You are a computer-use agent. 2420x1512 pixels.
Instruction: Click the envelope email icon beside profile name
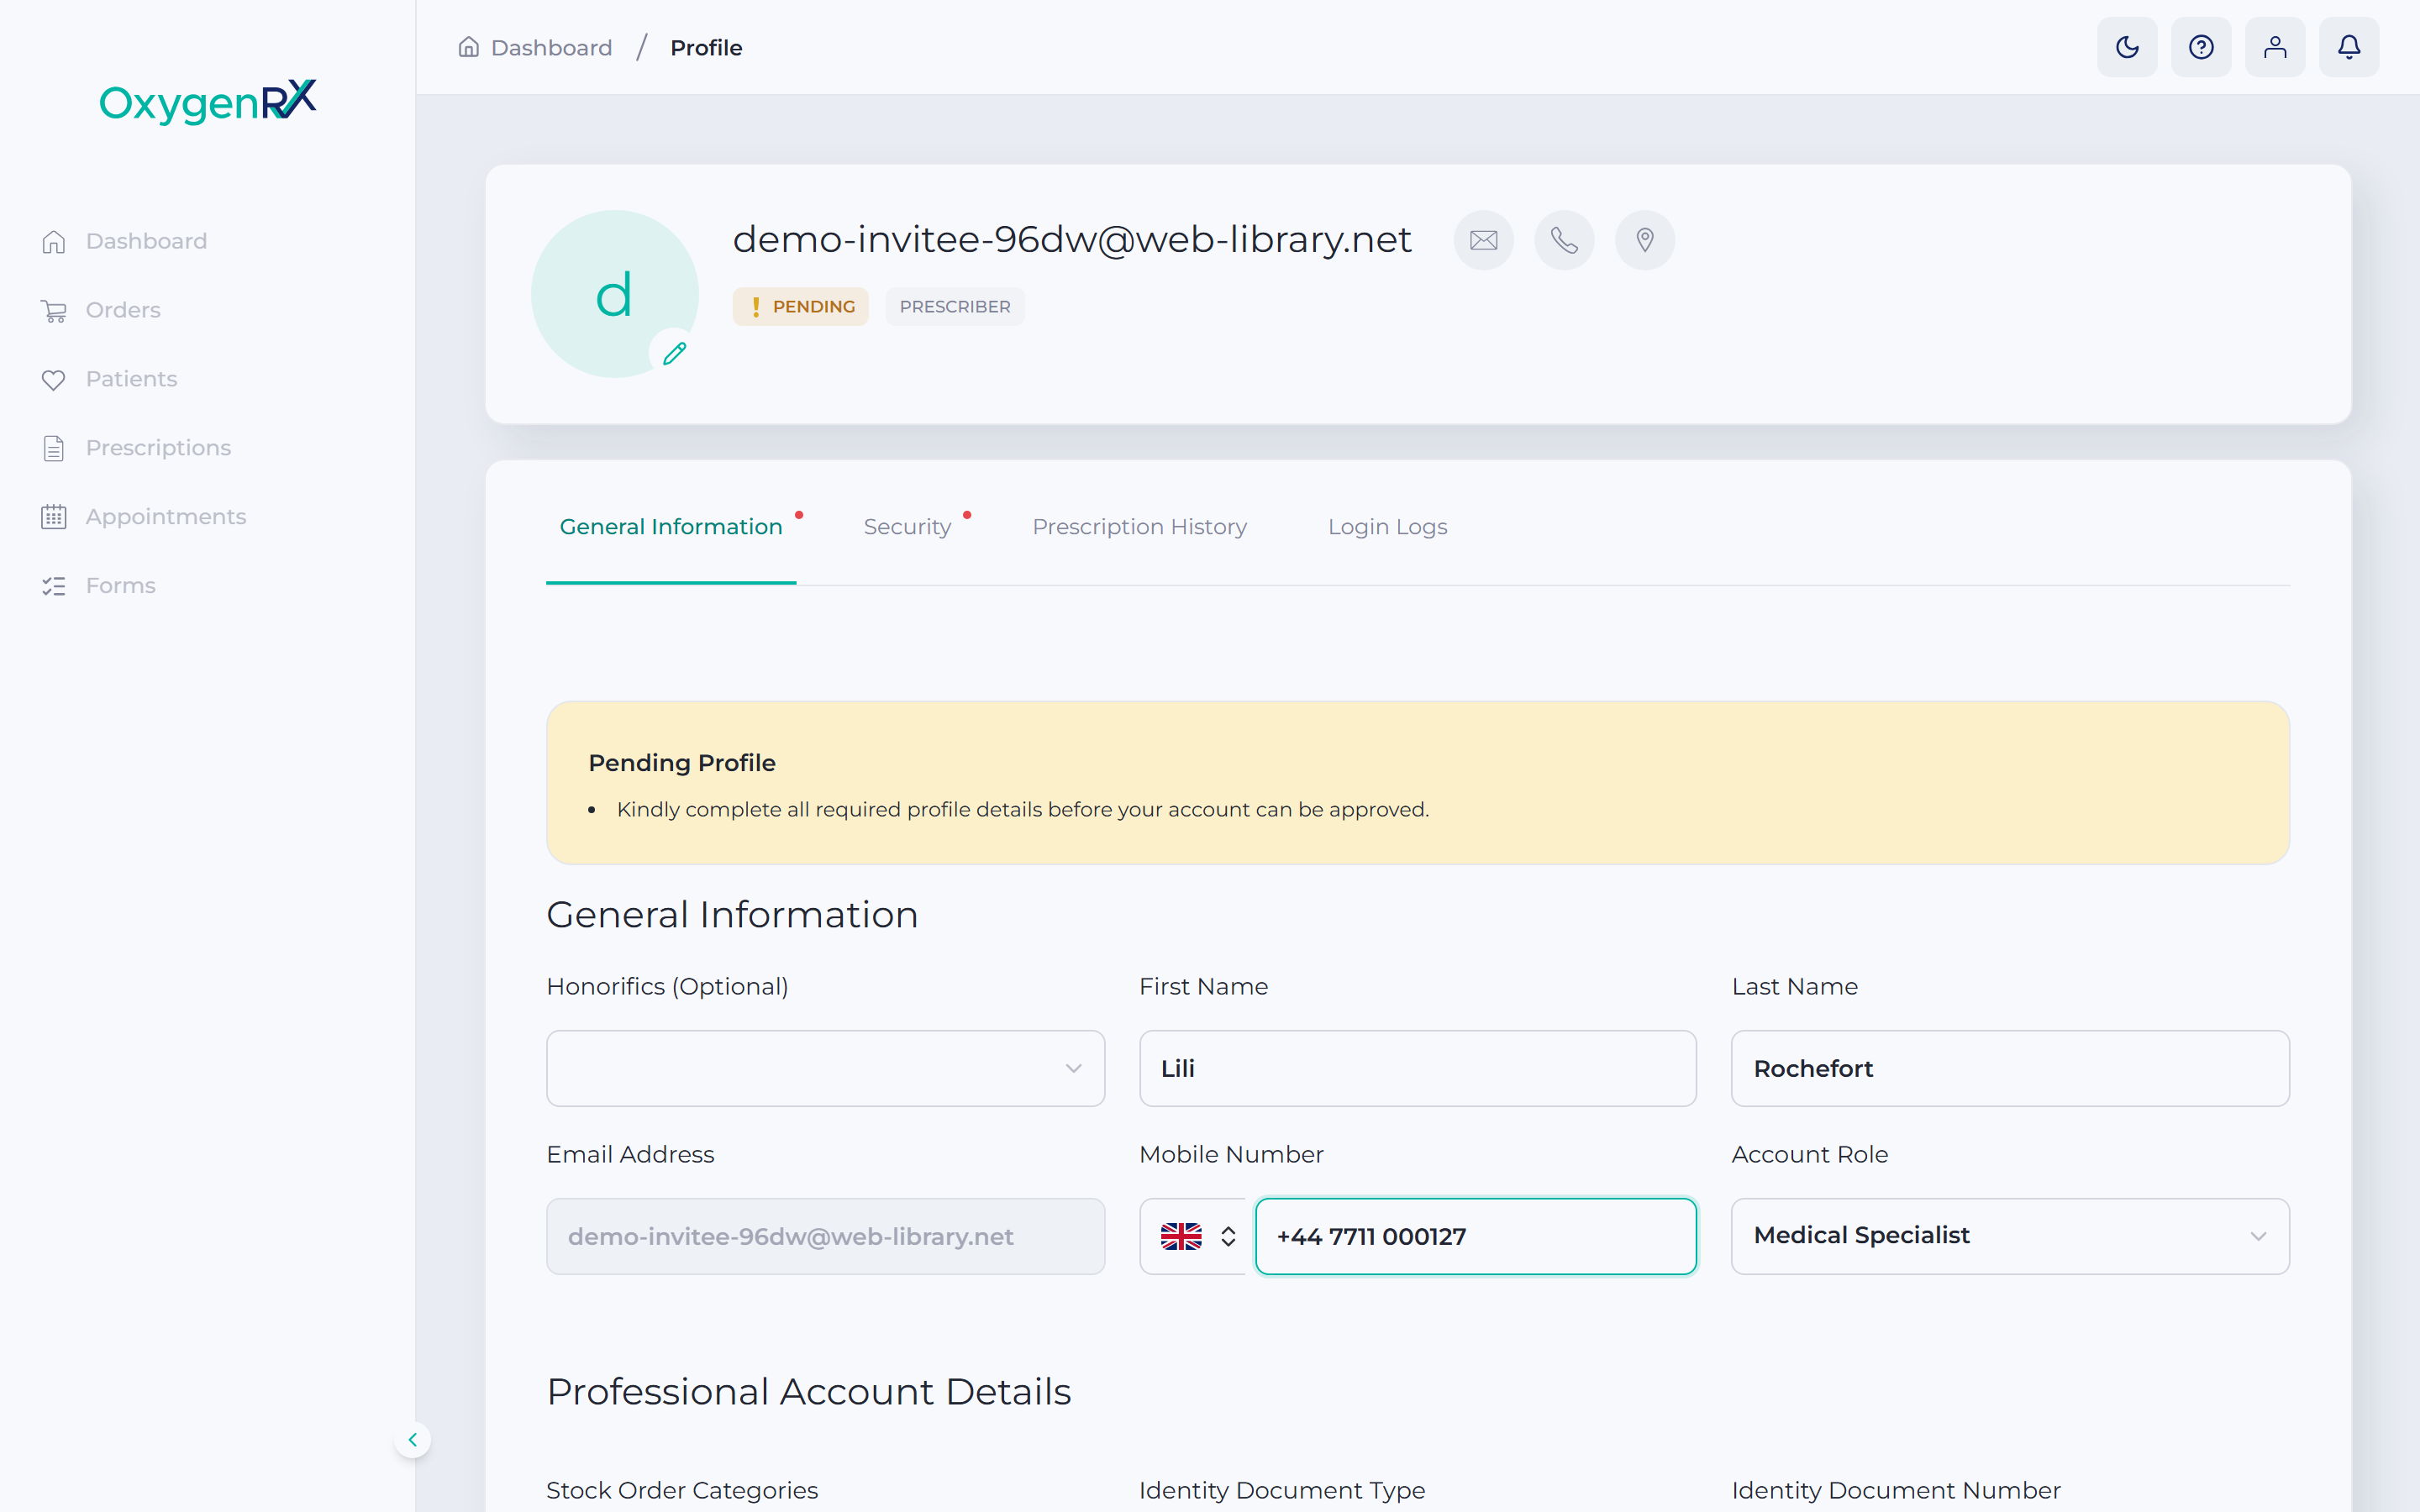pyautogui.click(x=1484, y=240)
